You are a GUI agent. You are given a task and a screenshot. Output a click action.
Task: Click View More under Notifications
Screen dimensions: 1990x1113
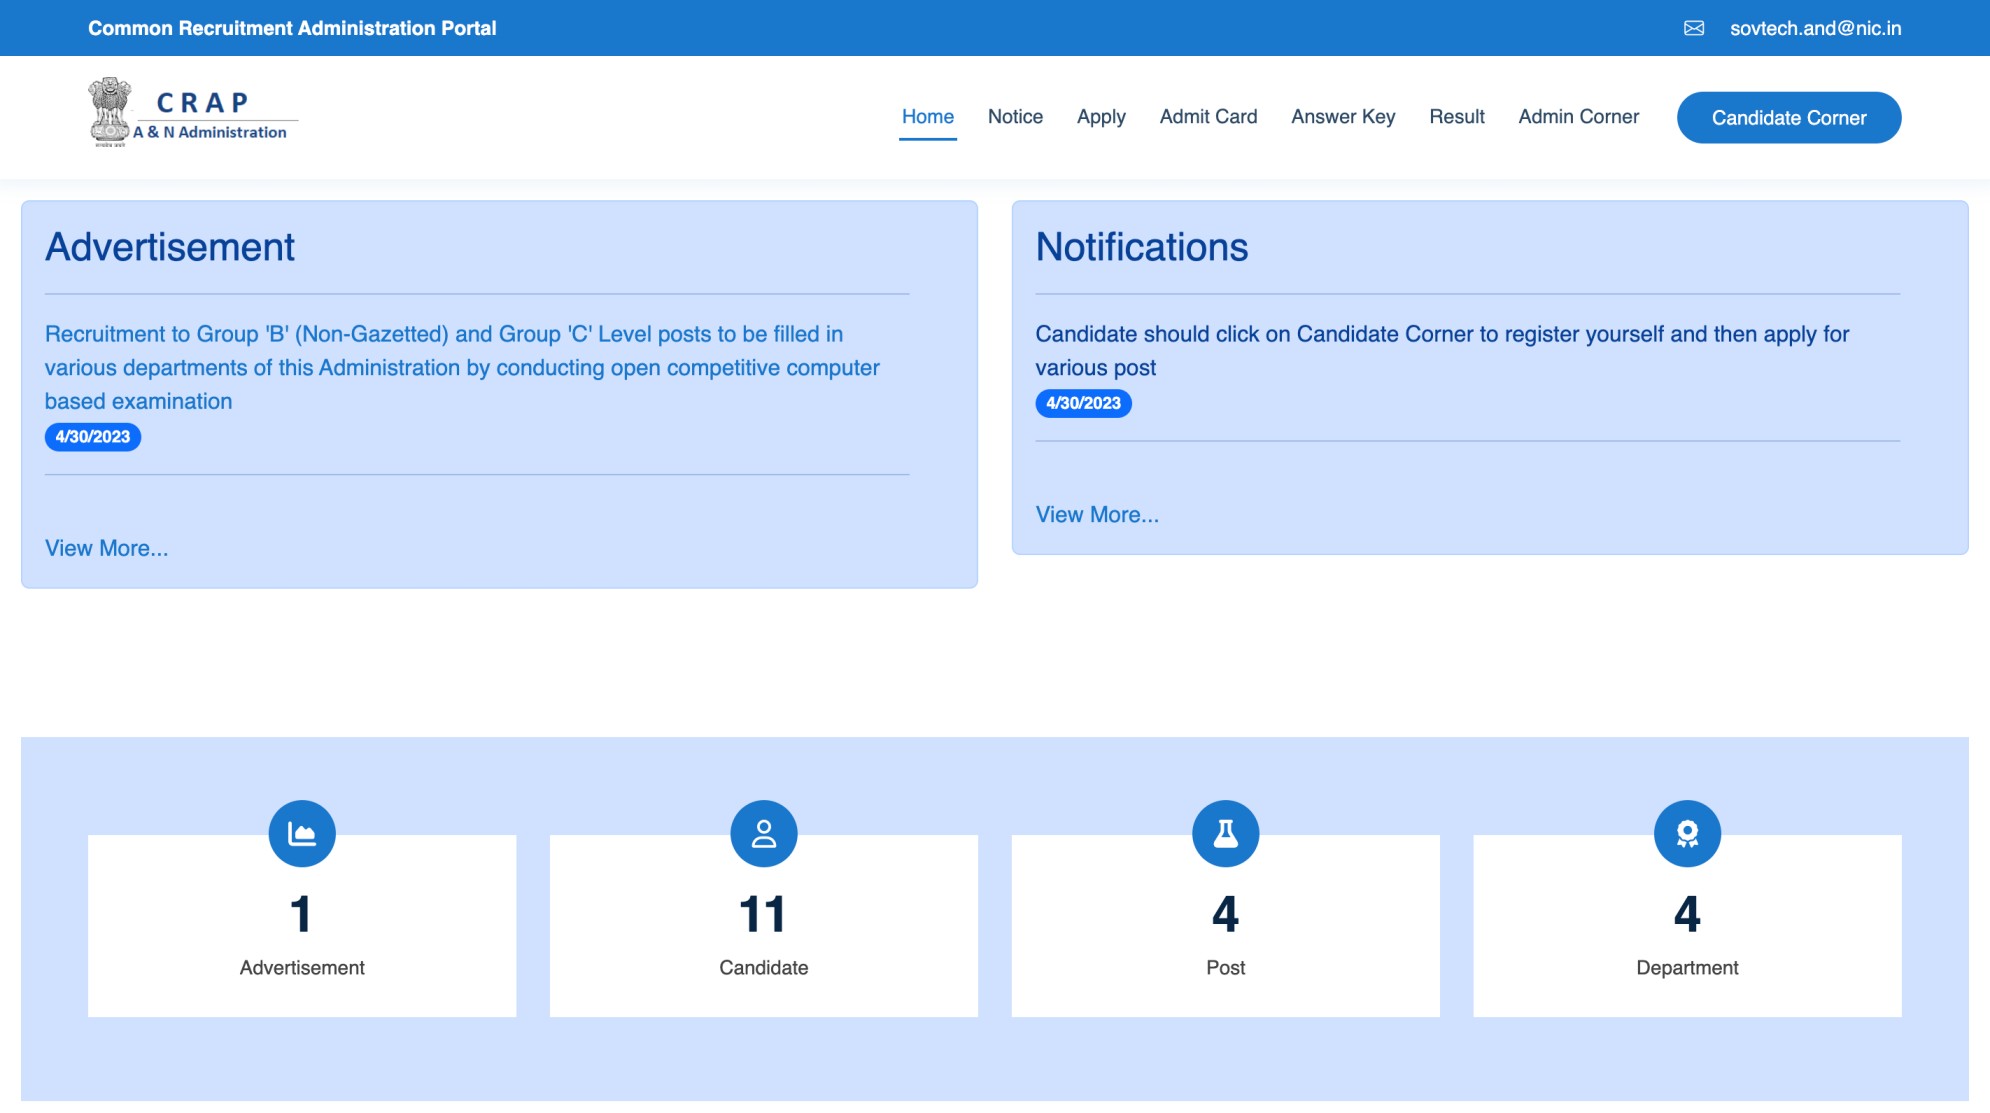(x=1097, y=515)
